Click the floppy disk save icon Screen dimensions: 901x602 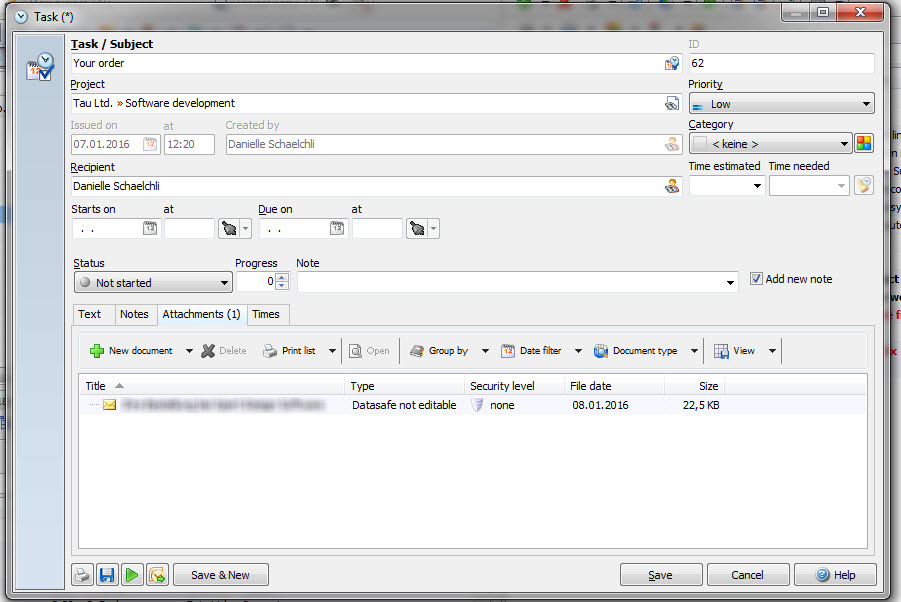coord(107,574)
